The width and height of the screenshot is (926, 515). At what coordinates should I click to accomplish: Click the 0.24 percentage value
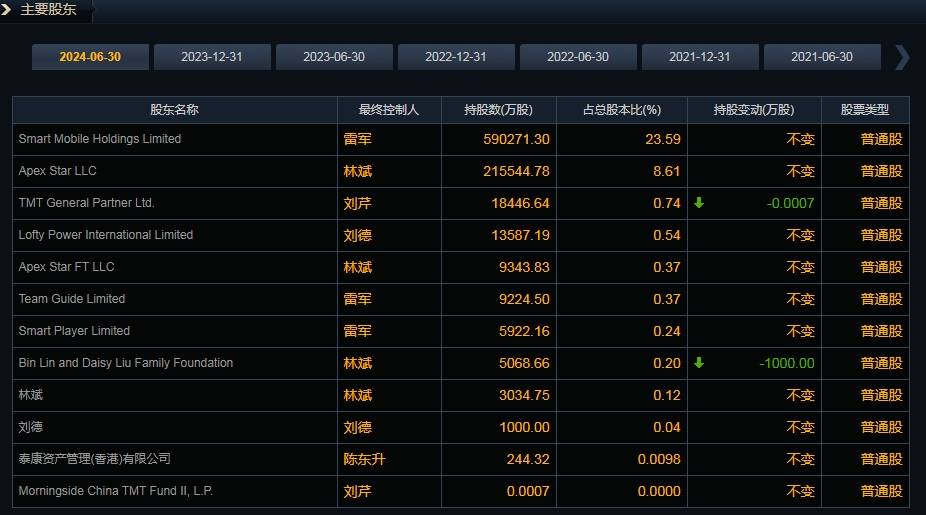click(x=667, y=331)
